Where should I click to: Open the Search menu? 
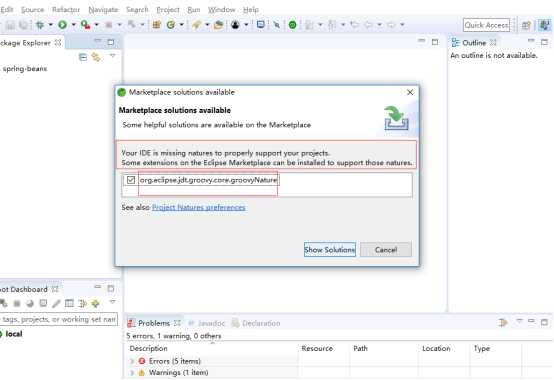(x=137, y=10)
